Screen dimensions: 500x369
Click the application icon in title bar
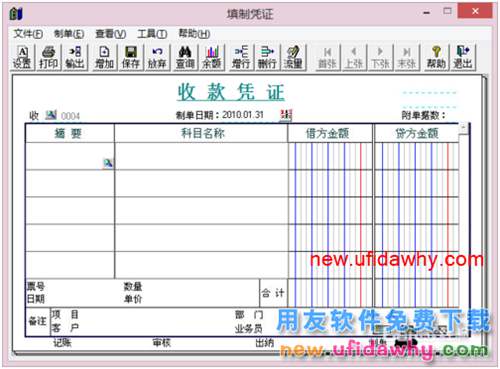pyautogui.click(x=16, y=14)
